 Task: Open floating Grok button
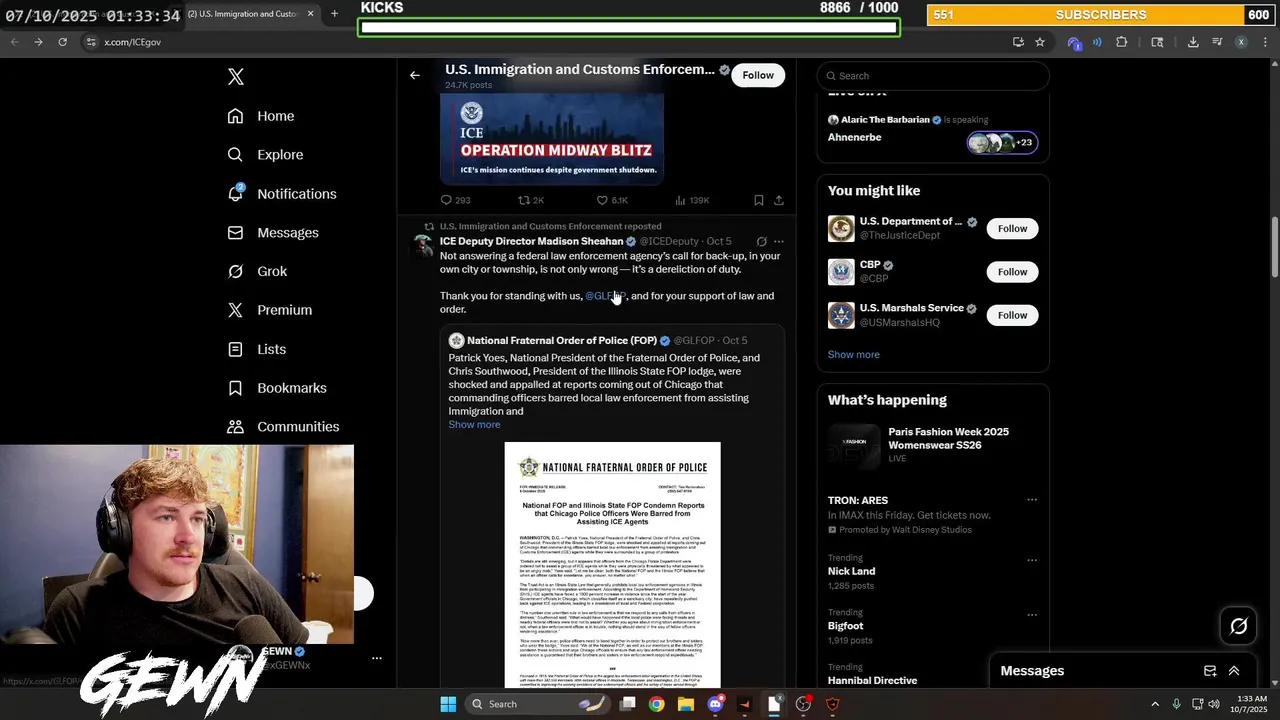click(x=1238, y=626)
